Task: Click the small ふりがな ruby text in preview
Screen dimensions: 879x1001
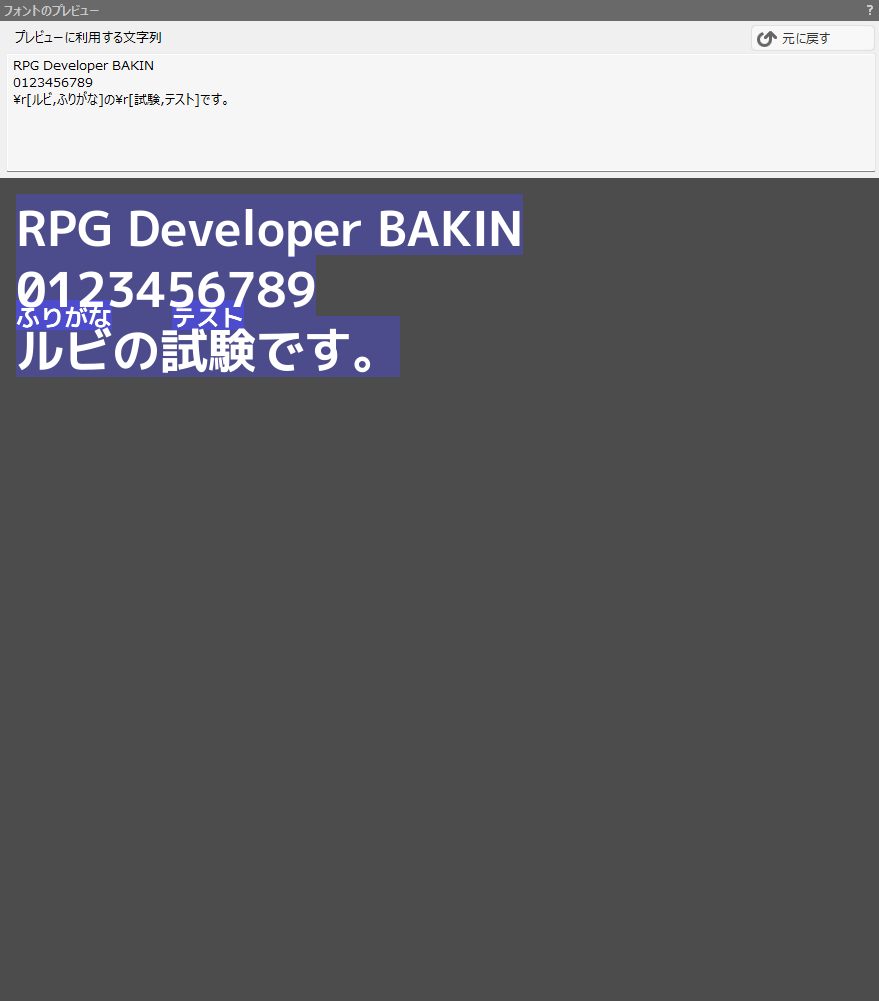Action: point(63,317)
